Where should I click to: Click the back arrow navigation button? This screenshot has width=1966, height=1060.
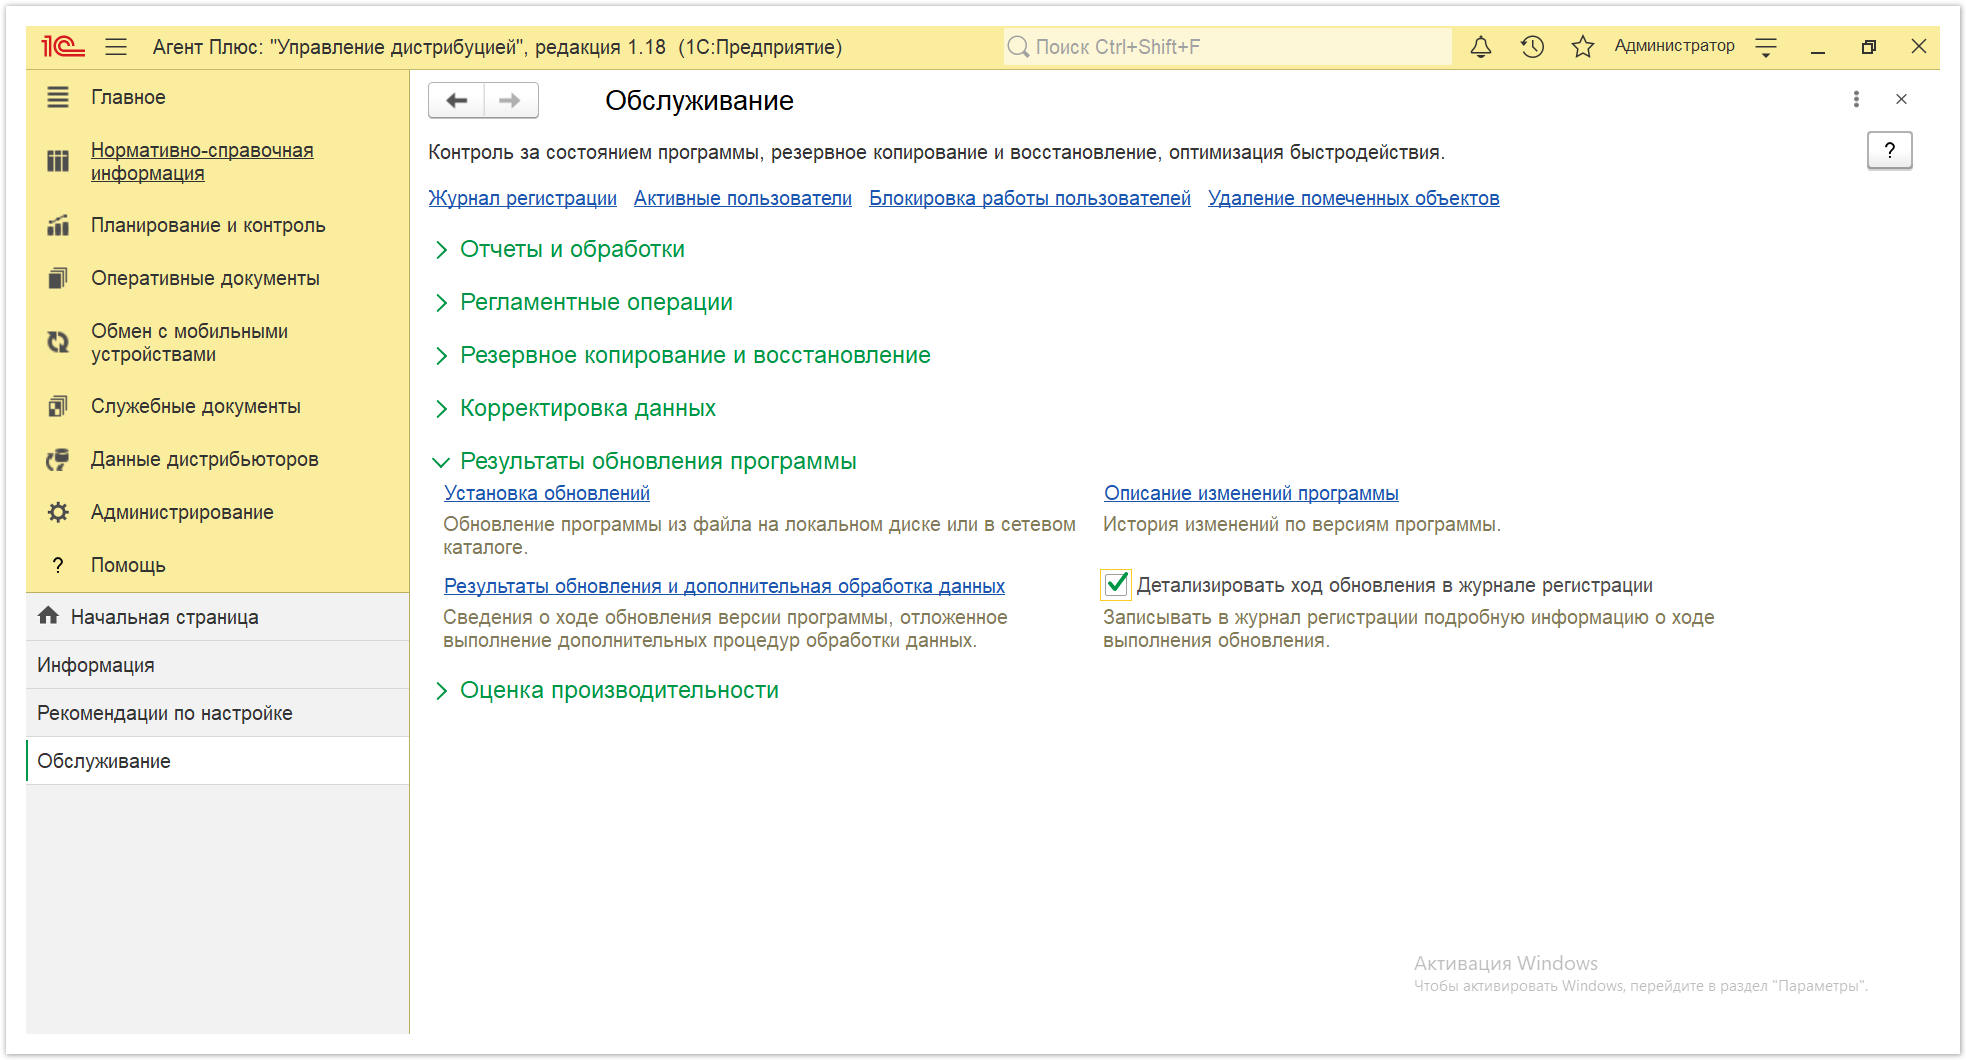[457, 100]
